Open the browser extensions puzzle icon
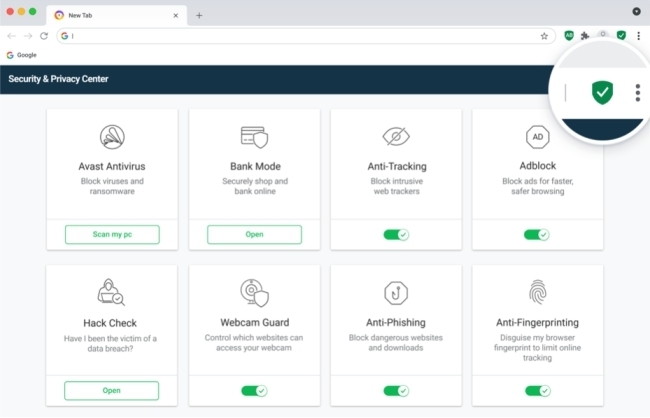The image size is (650, 418). [585, 35]
